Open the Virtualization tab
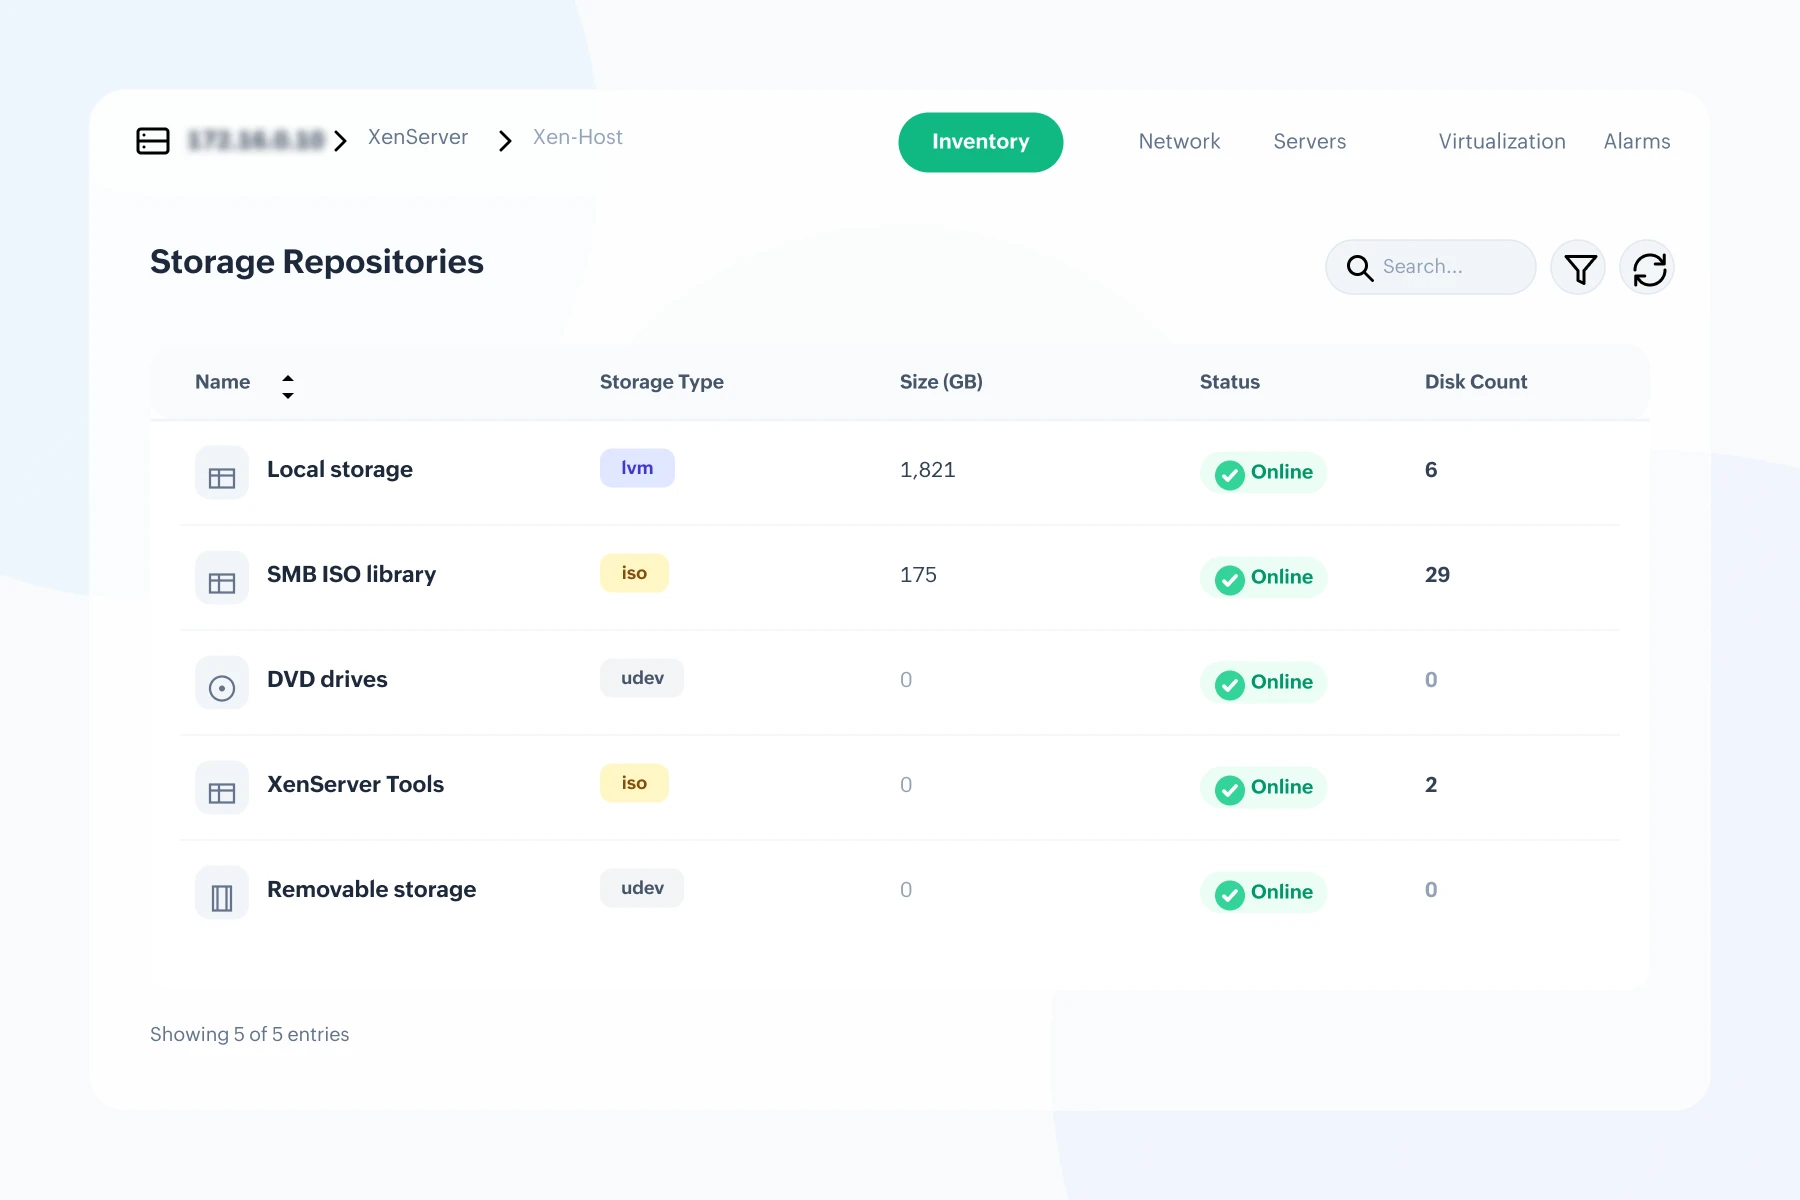 coord(1502,142)
